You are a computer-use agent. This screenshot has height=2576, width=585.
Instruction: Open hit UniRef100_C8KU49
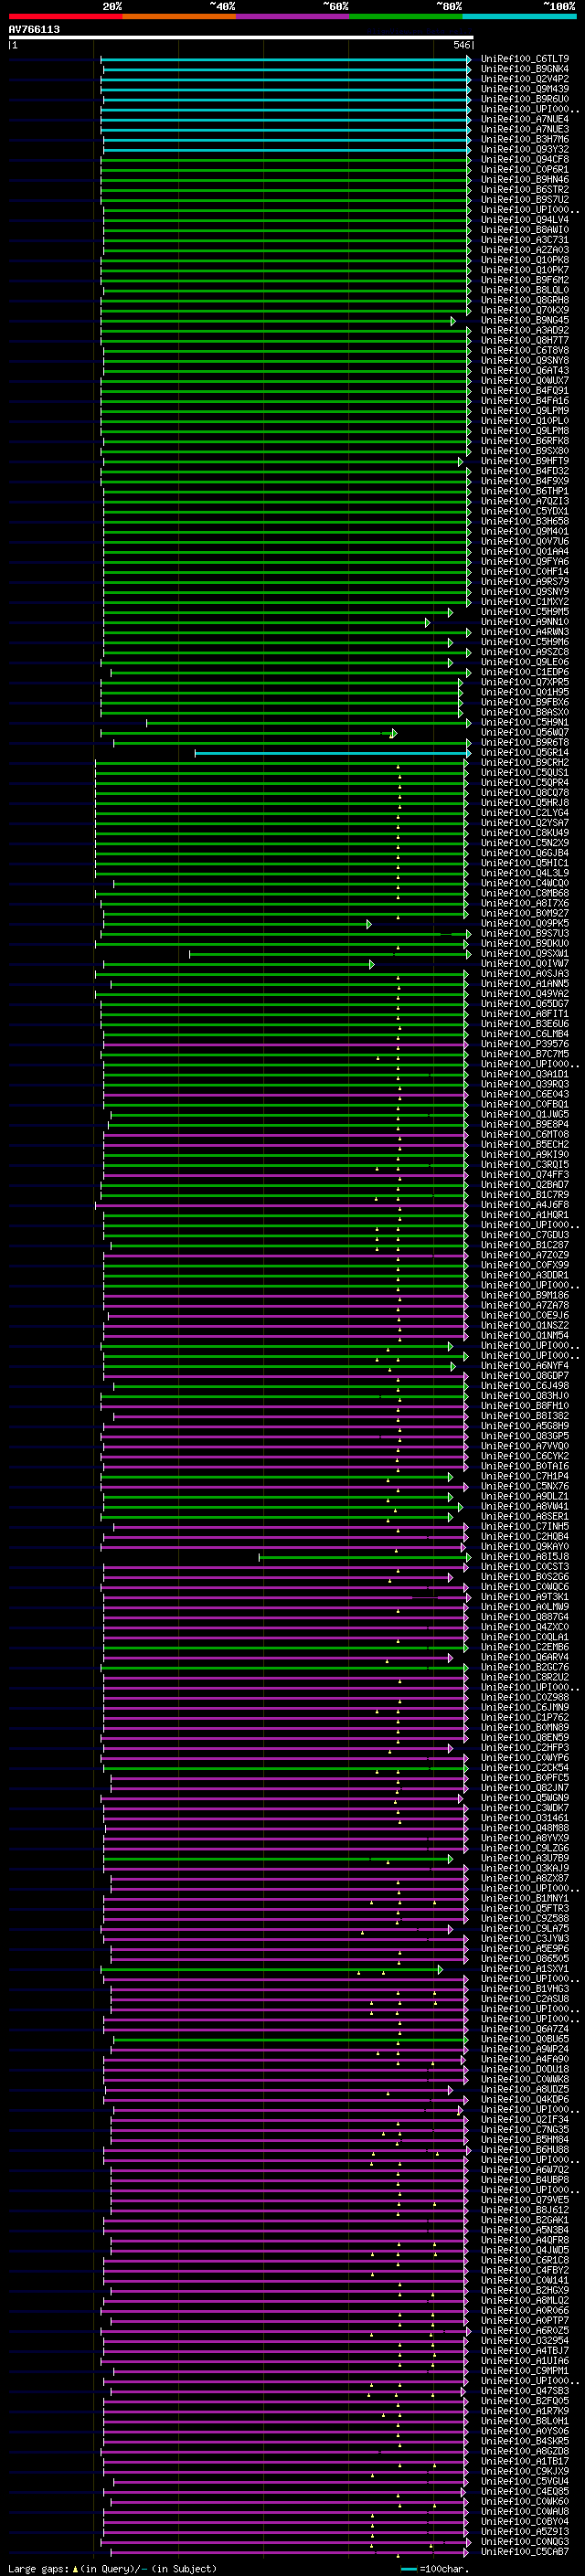[524, 832]
